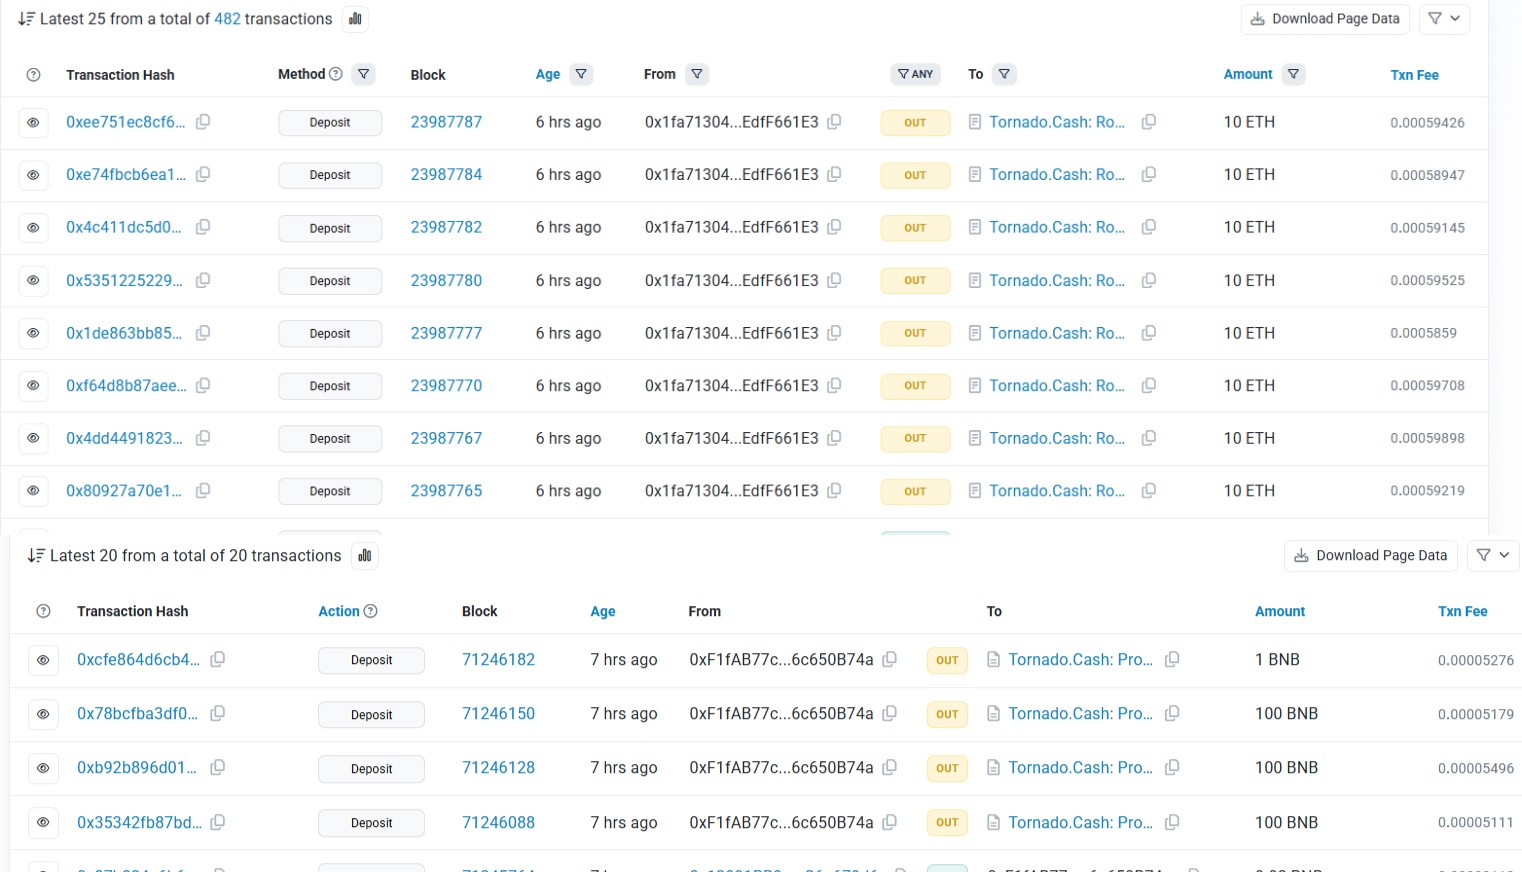This screenshot has width=1522, height=872.
Task: Click Method column help question icon
Action: pos(336,74)
